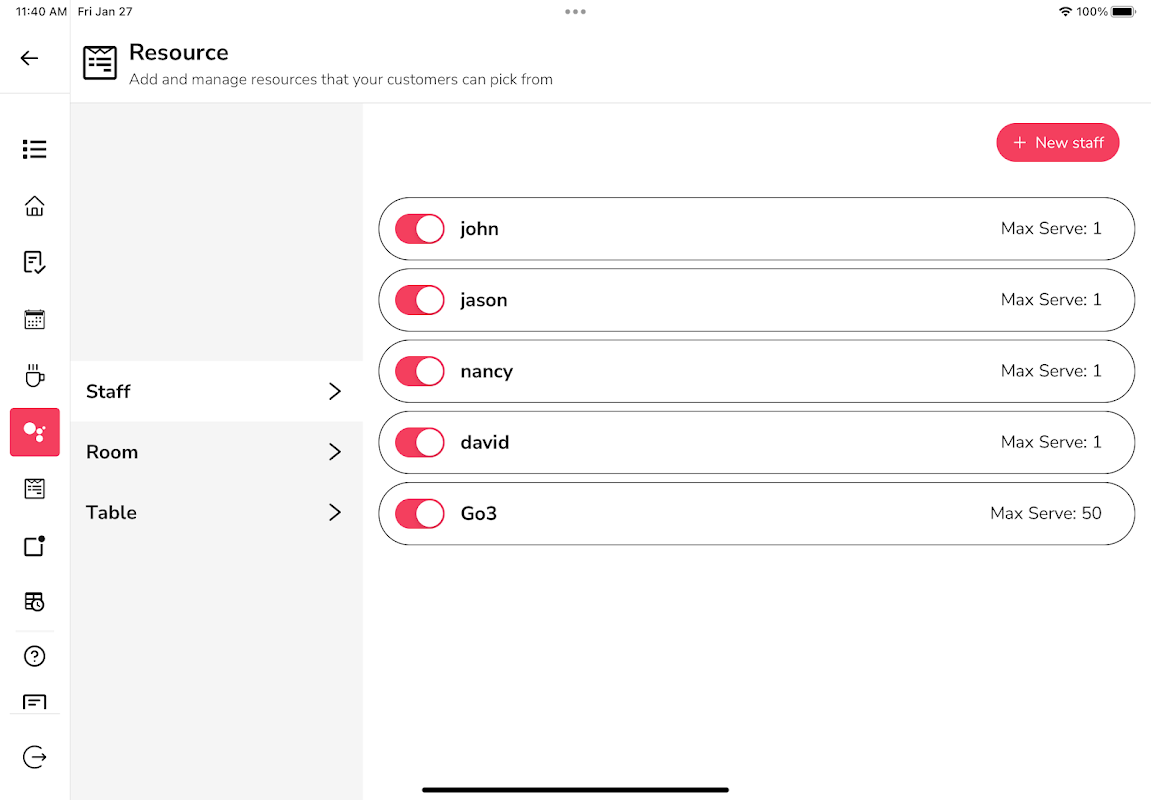The height and width of the screenshot is (800, 1151).
Task: Disable the john staff toggle
Action: [420, 229]
